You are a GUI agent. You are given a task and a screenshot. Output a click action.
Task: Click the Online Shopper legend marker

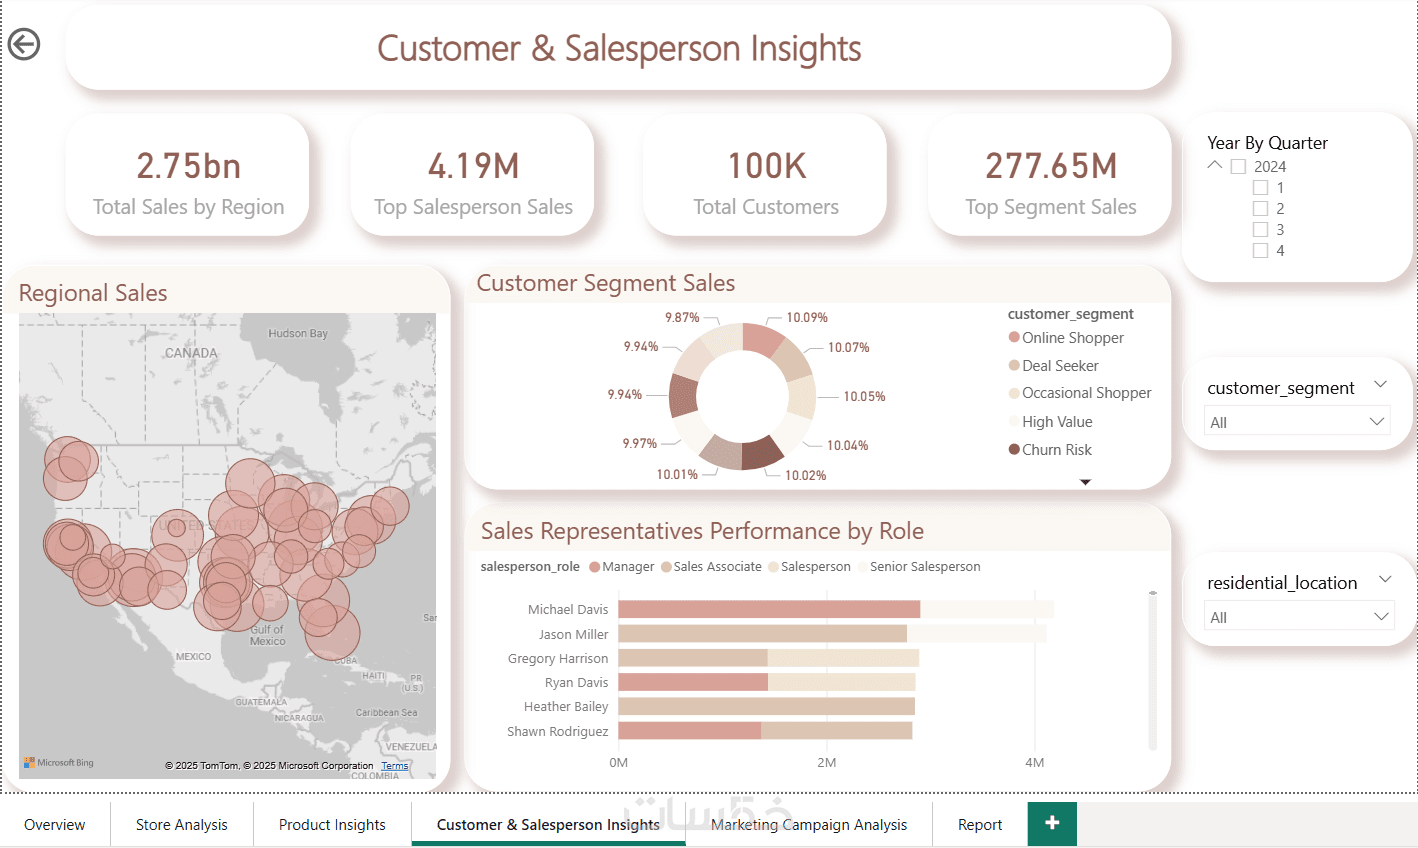point(1014,338)
